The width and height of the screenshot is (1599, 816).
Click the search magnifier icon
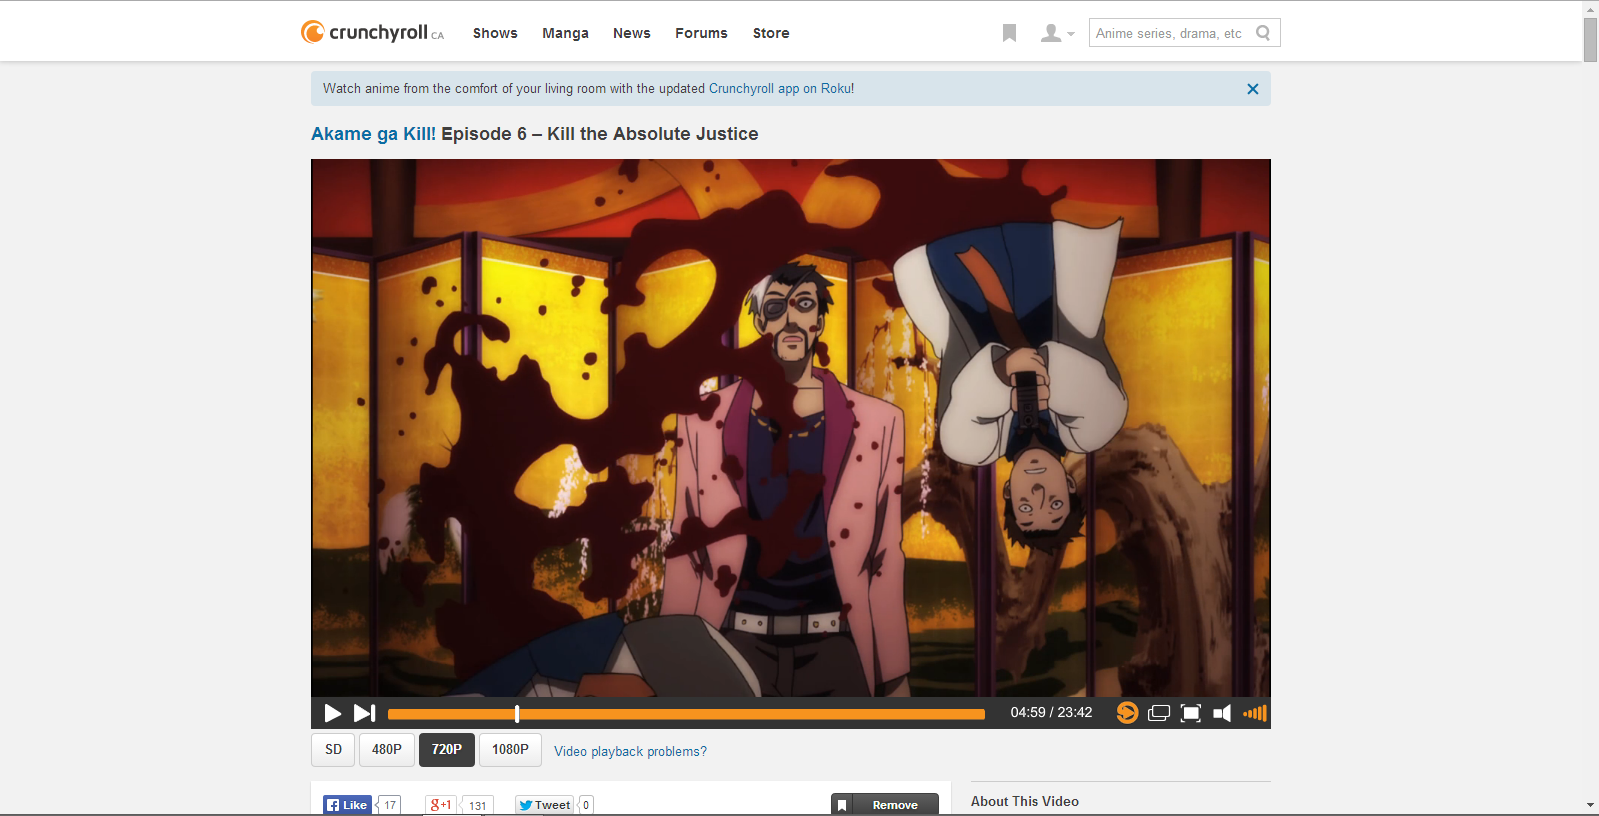[1263, 33]
